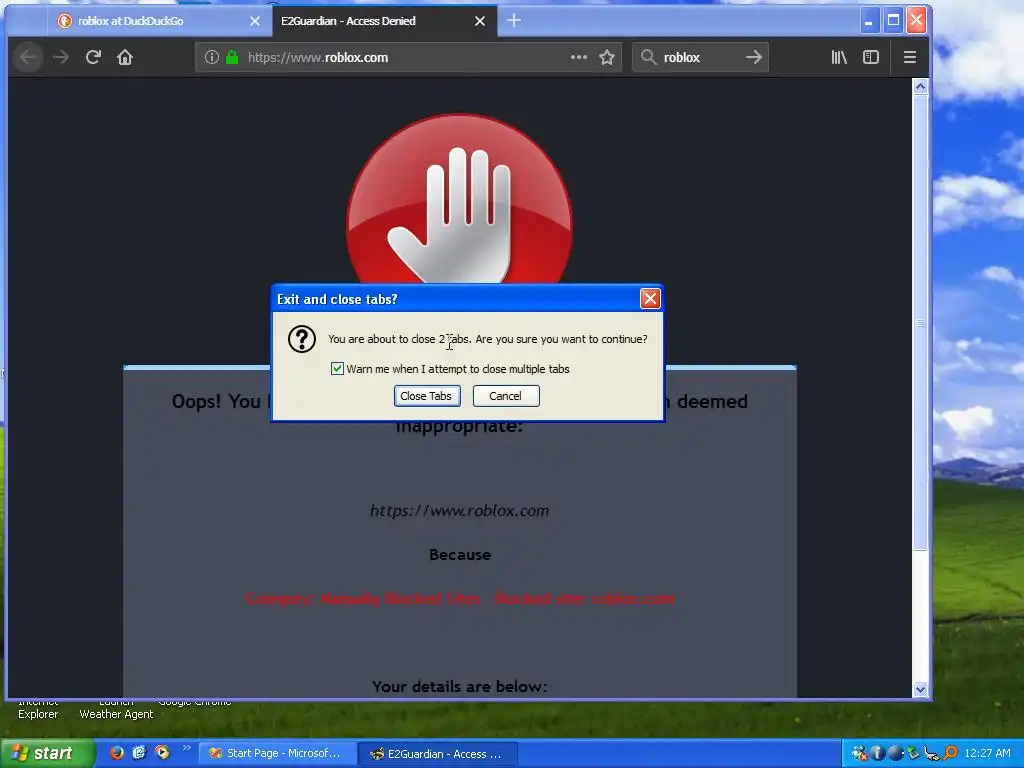Bookmark this page with the star icon
The width and height of the screenshot is (1024, 768).
tap(607, 57)
